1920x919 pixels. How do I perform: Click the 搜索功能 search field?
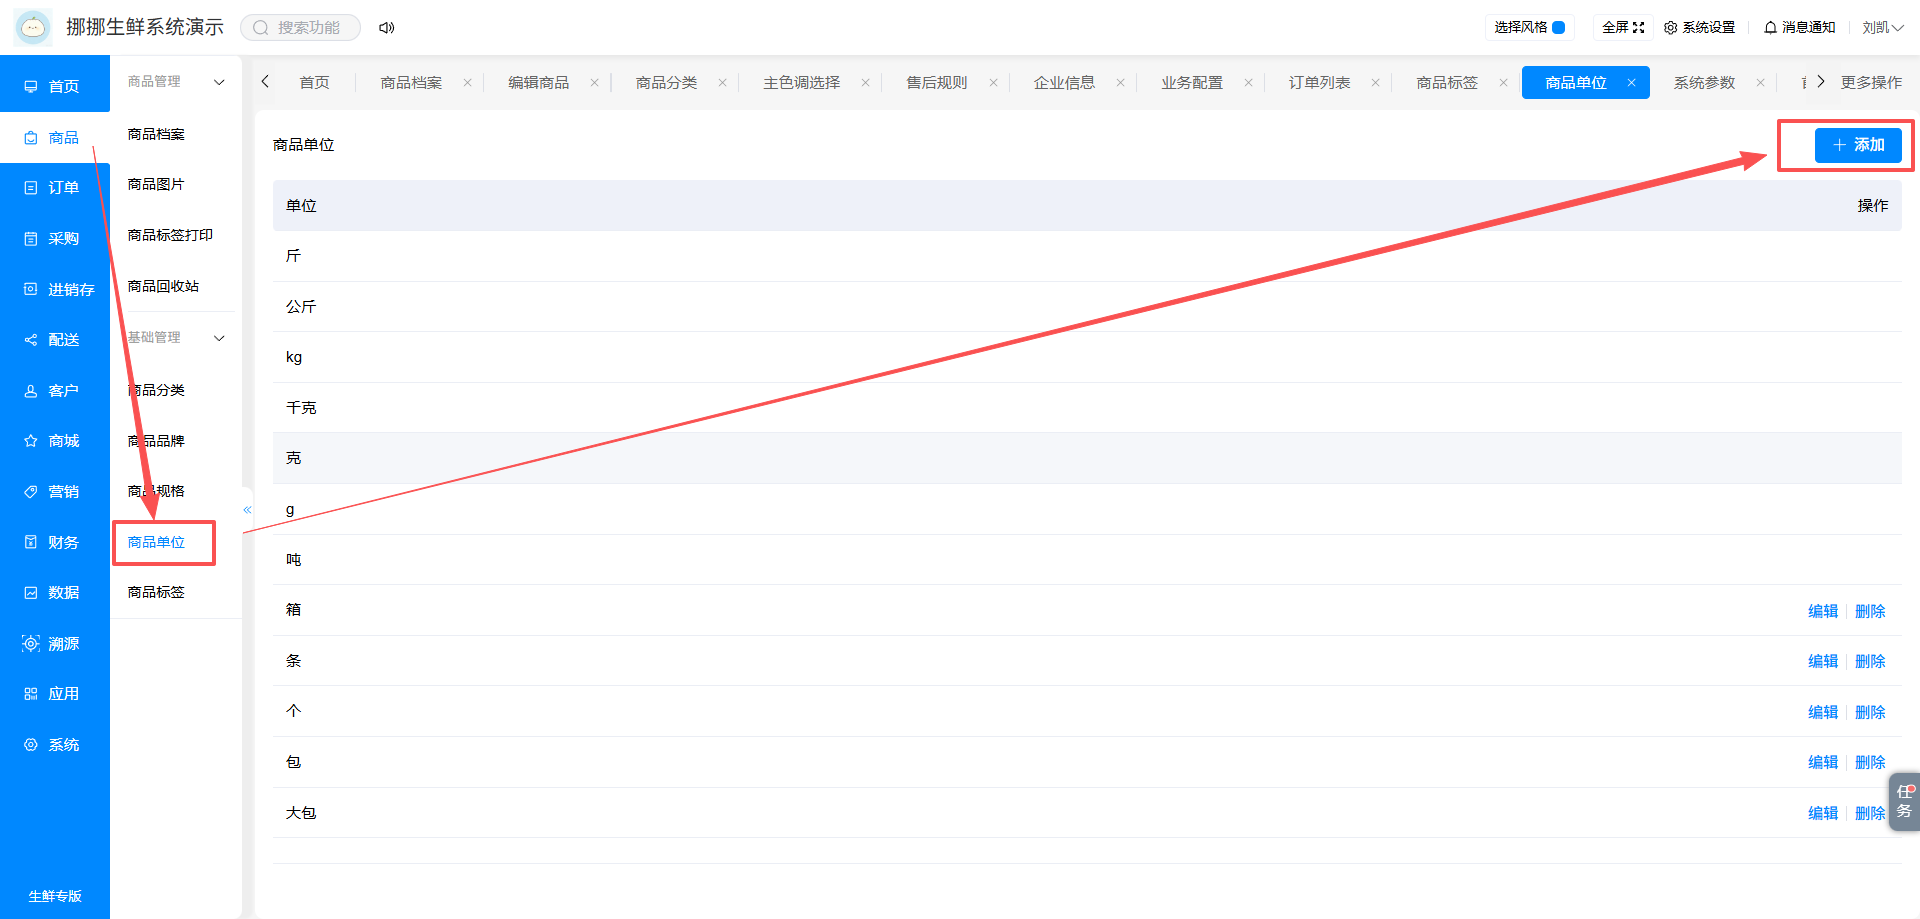tap(300, 28)
